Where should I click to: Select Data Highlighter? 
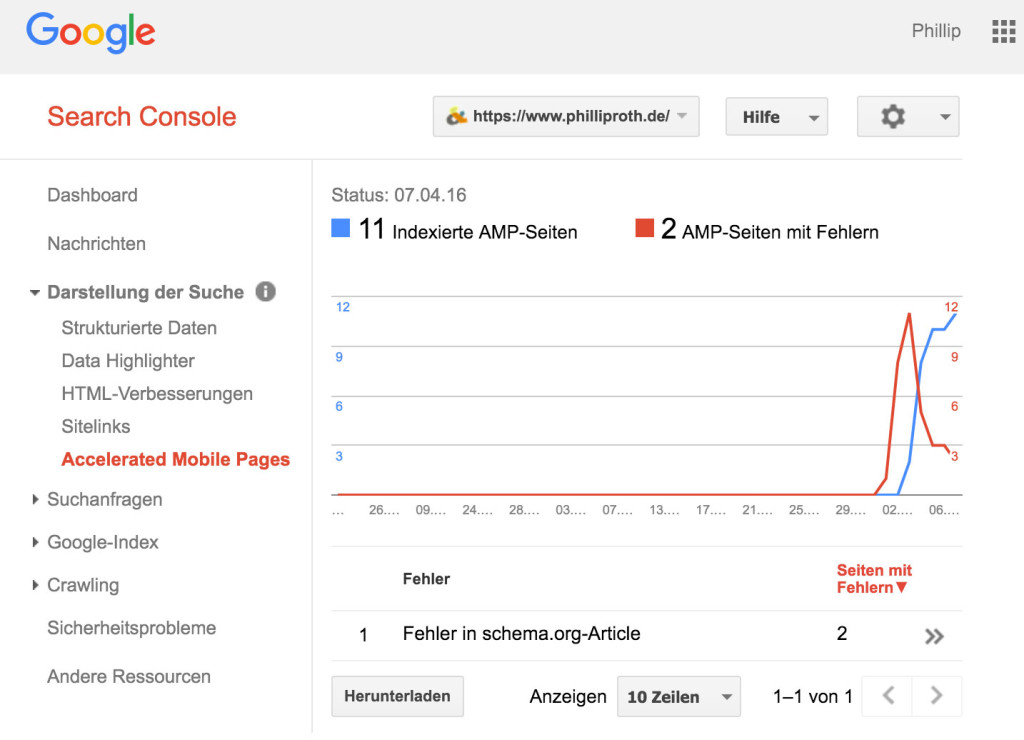click(128, 361)
